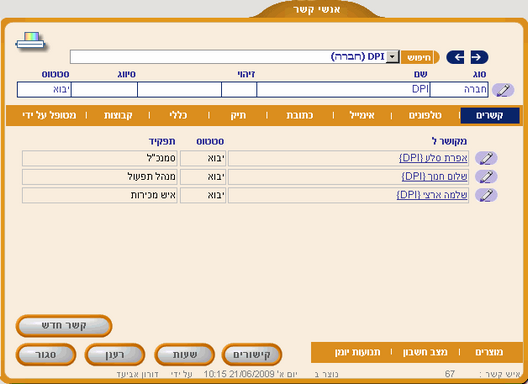Open the שלום חנוך {DPI} link
Screen dimensions: 528x384
tap(434, 177)
